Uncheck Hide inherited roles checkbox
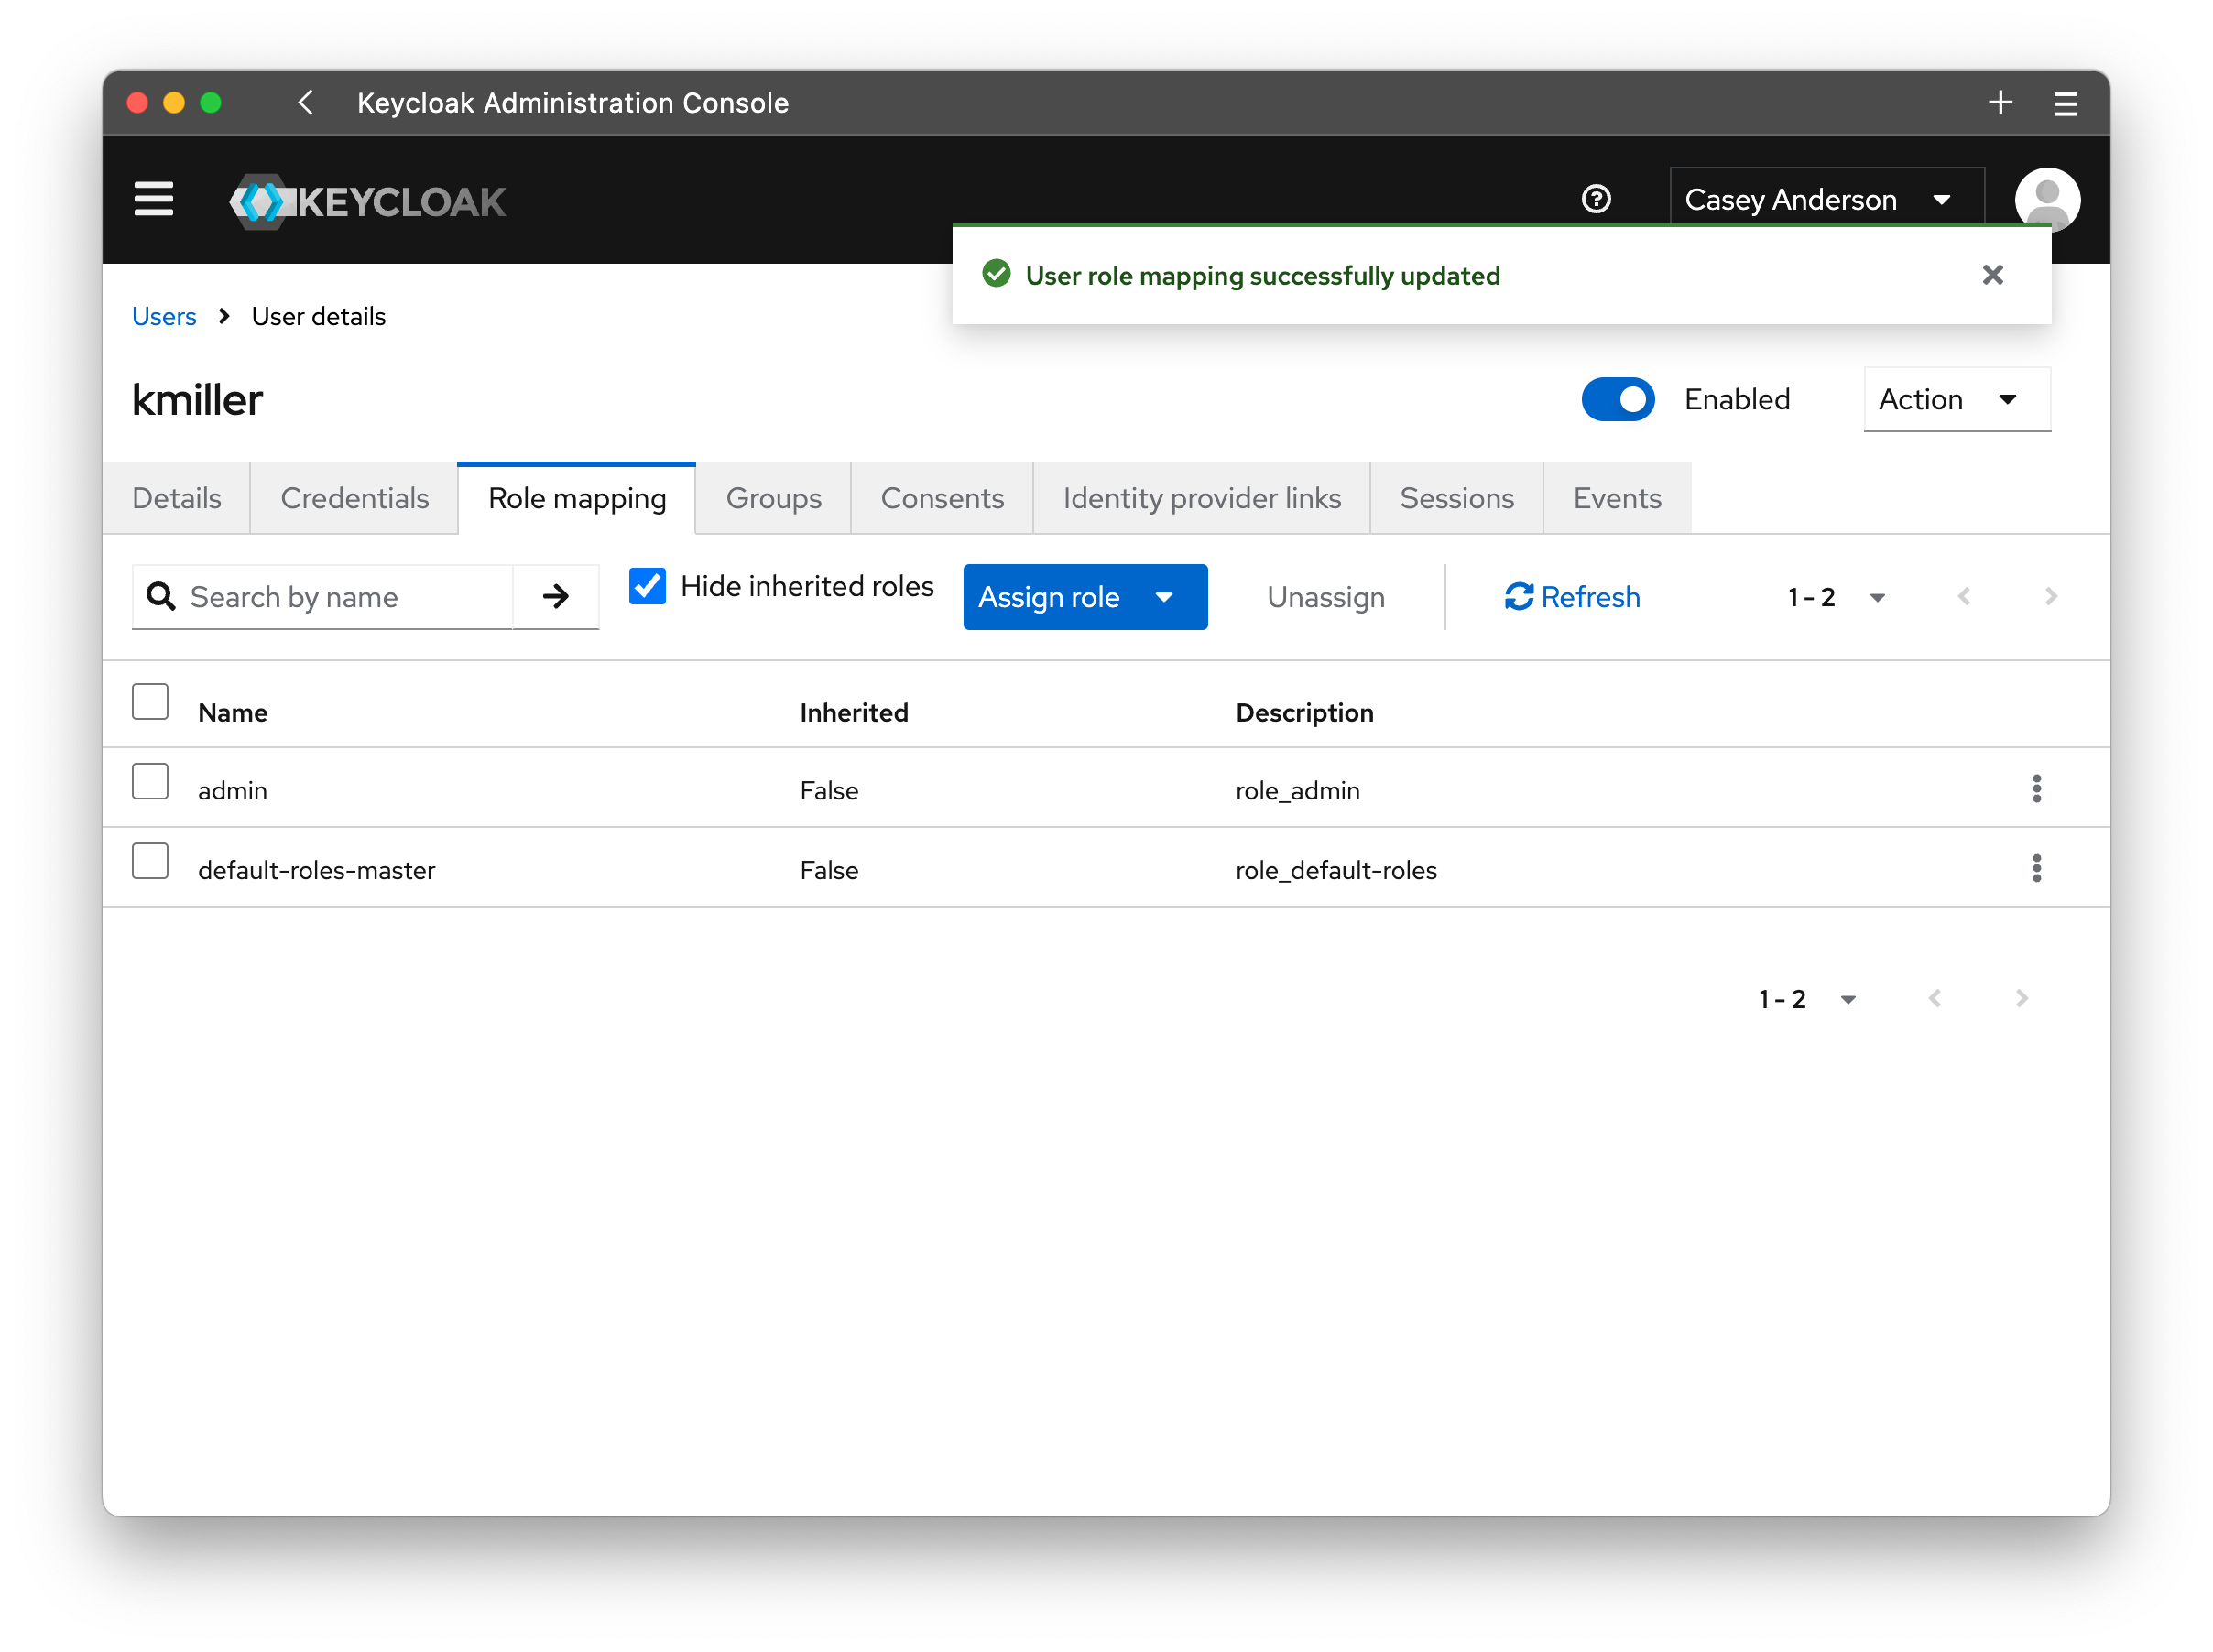Screen dimensions: 2213x1652 click(647, 586)
